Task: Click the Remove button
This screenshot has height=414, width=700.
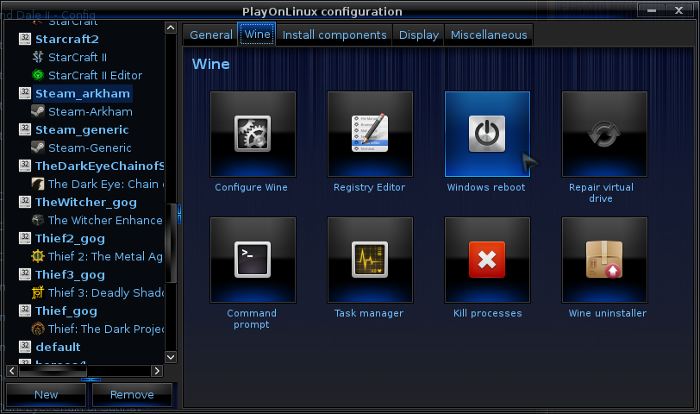Action: 132,395
